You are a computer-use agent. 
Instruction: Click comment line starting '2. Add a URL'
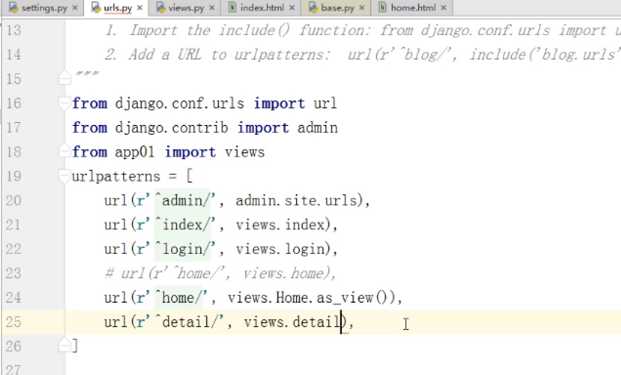362,54
